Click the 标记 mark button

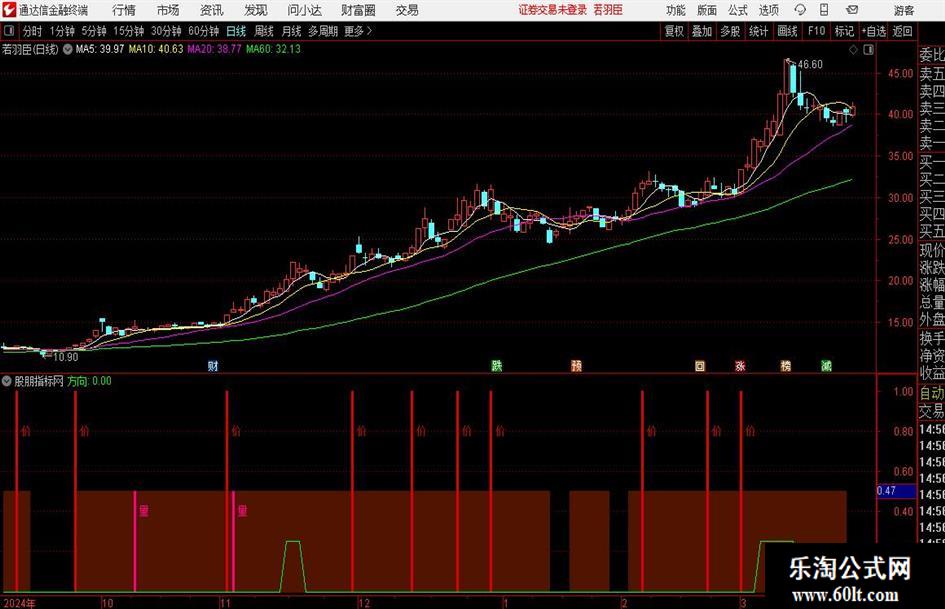(844, 31)
